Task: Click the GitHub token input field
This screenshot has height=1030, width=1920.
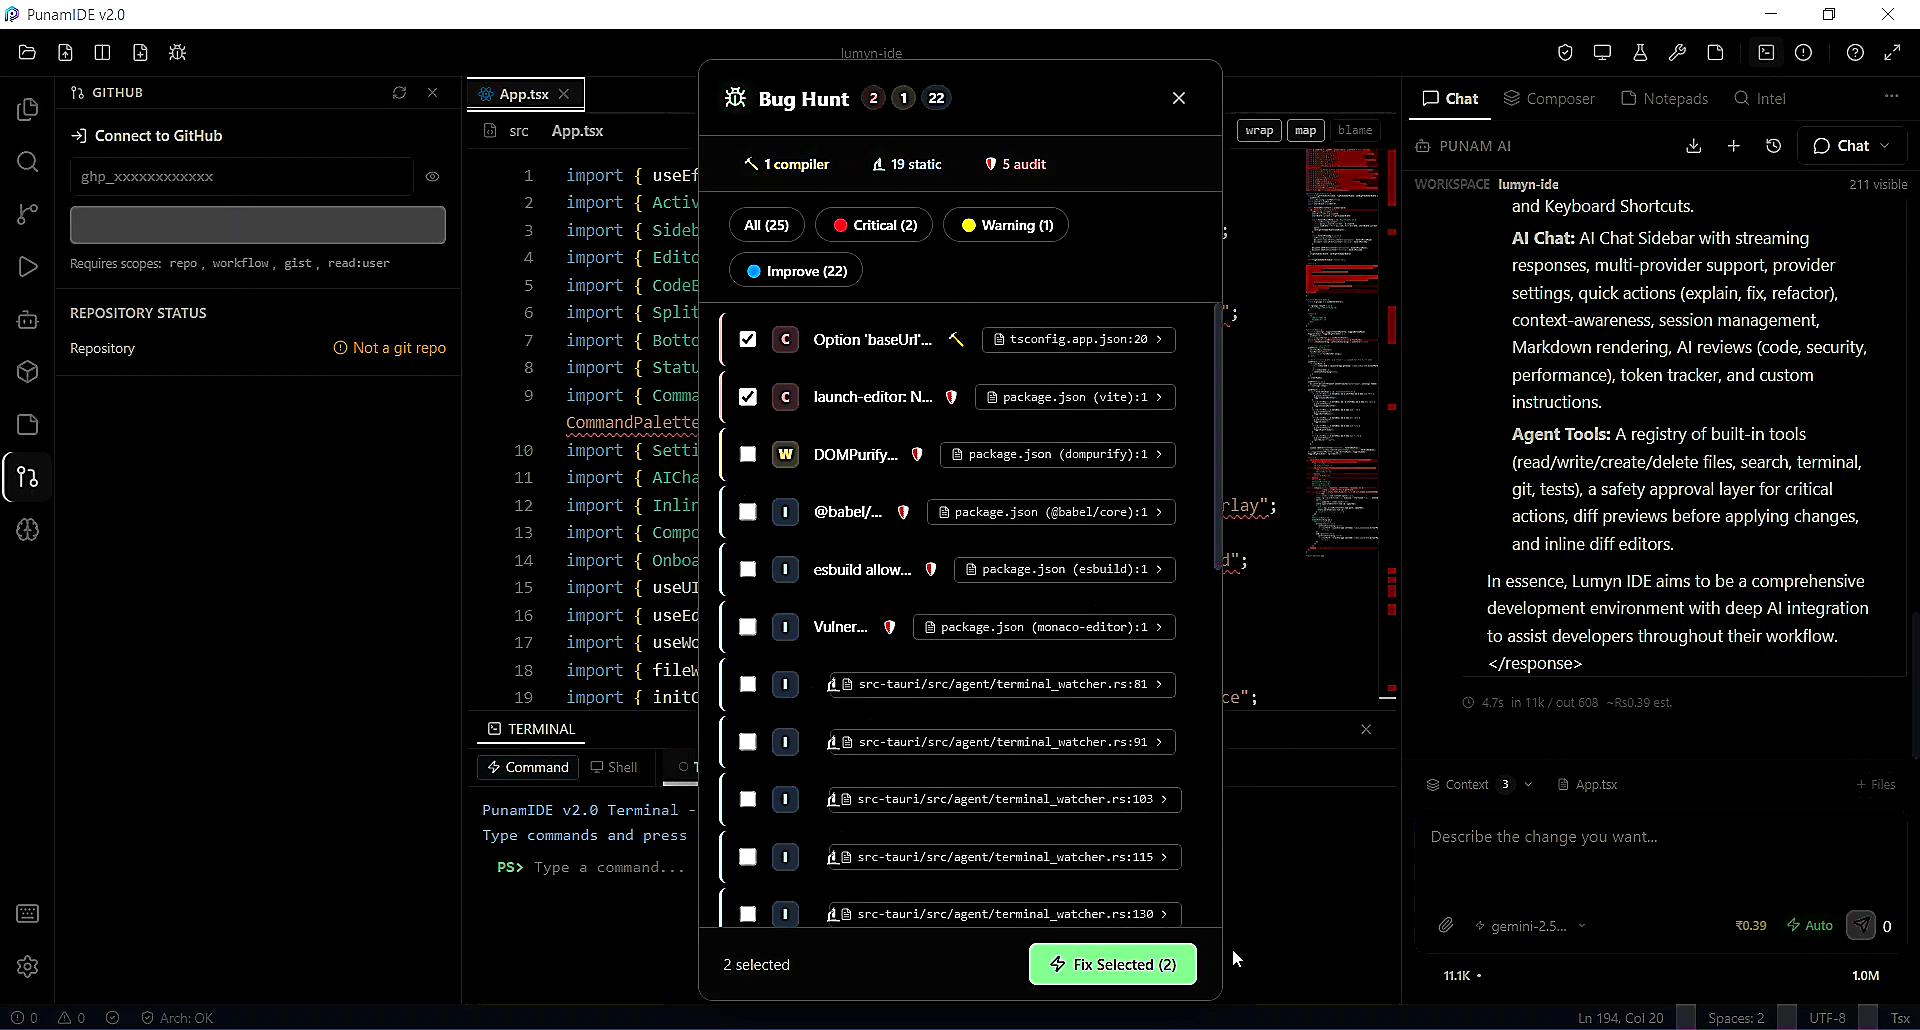Action: point(242,177)
